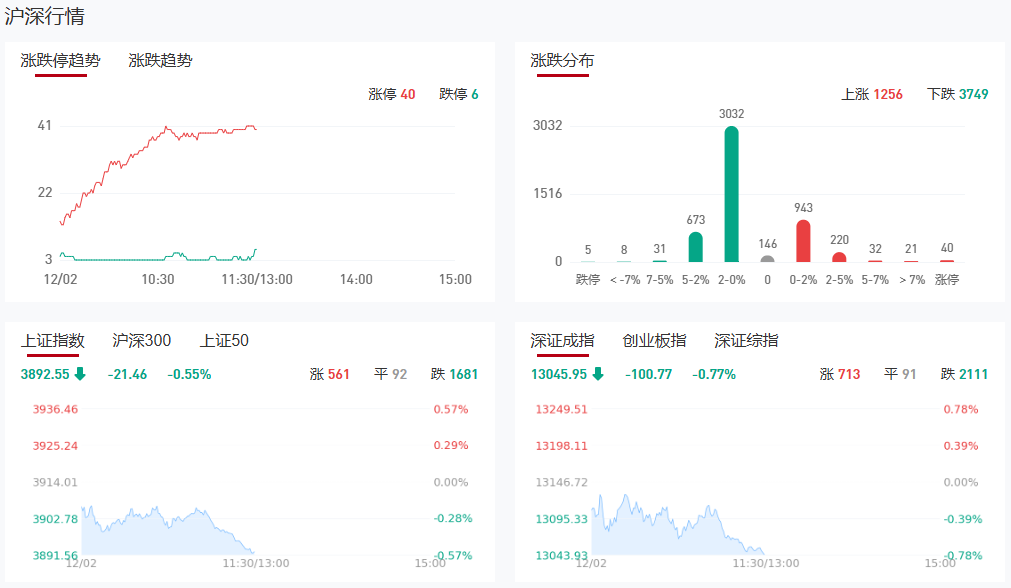Switch to the 涨跌趋势 tab
This screenshot has width=1011, height=588.
[x=160, y=60]
